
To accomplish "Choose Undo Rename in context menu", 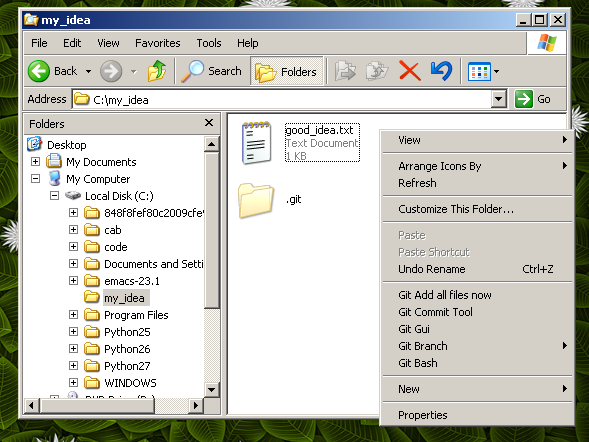I will (477, 269).
